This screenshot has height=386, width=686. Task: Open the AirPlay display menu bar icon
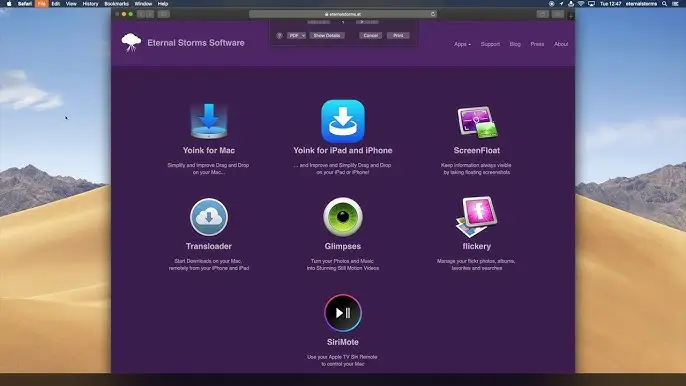coord(591,4)
